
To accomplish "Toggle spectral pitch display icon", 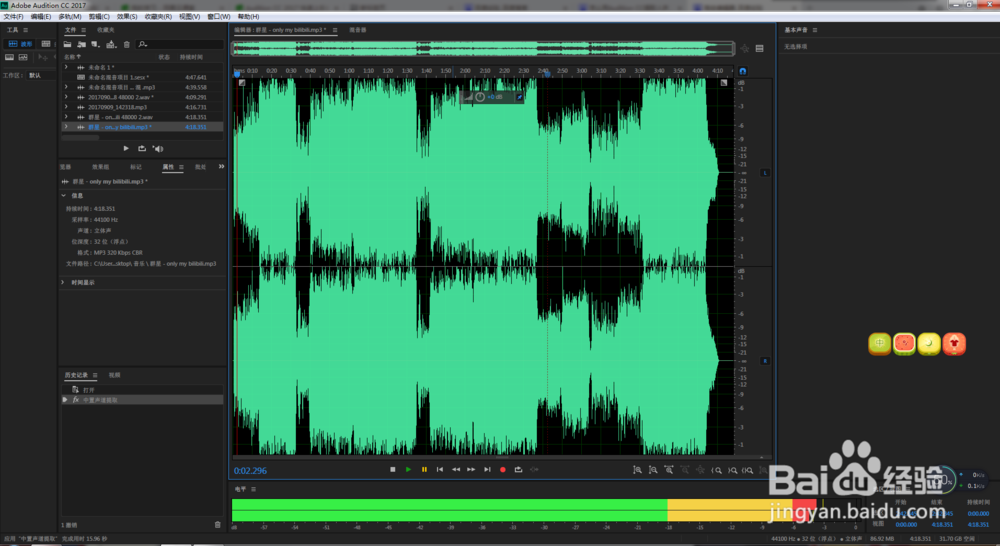I will coord(24,57).
